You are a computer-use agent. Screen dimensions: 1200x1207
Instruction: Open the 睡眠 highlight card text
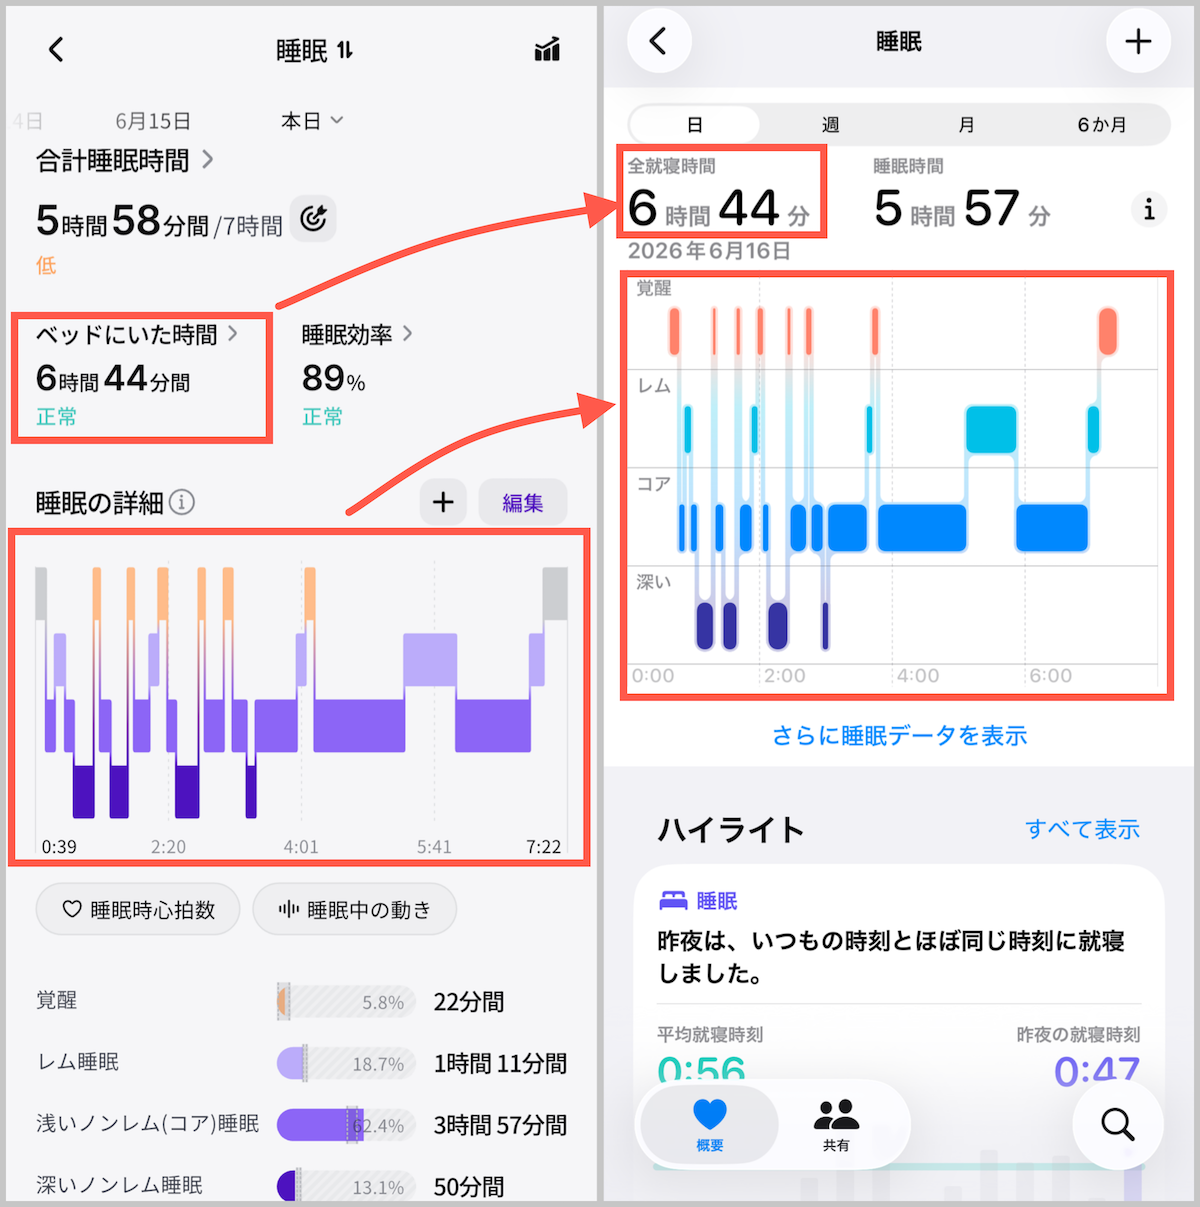pyautogui.click(x=891, y=957)
